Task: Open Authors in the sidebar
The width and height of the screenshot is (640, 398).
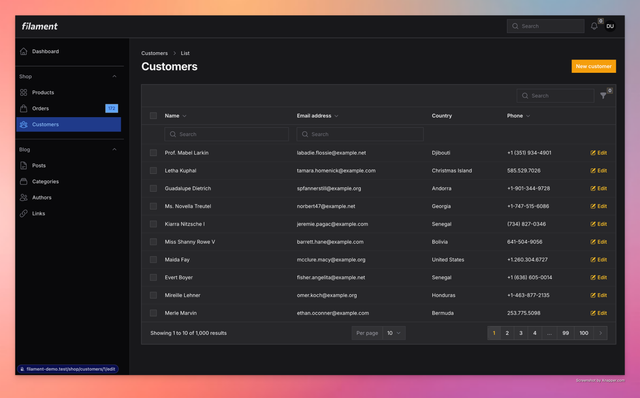Action: coord(69,198)
